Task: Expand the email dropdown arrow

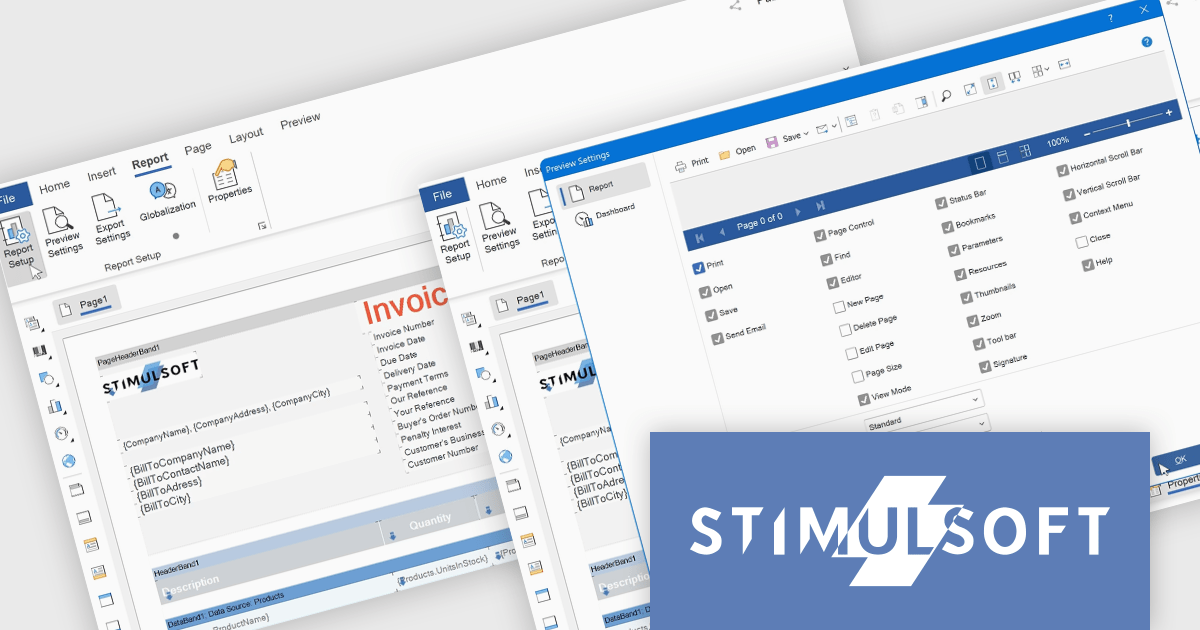Action: tap(836, 125)
